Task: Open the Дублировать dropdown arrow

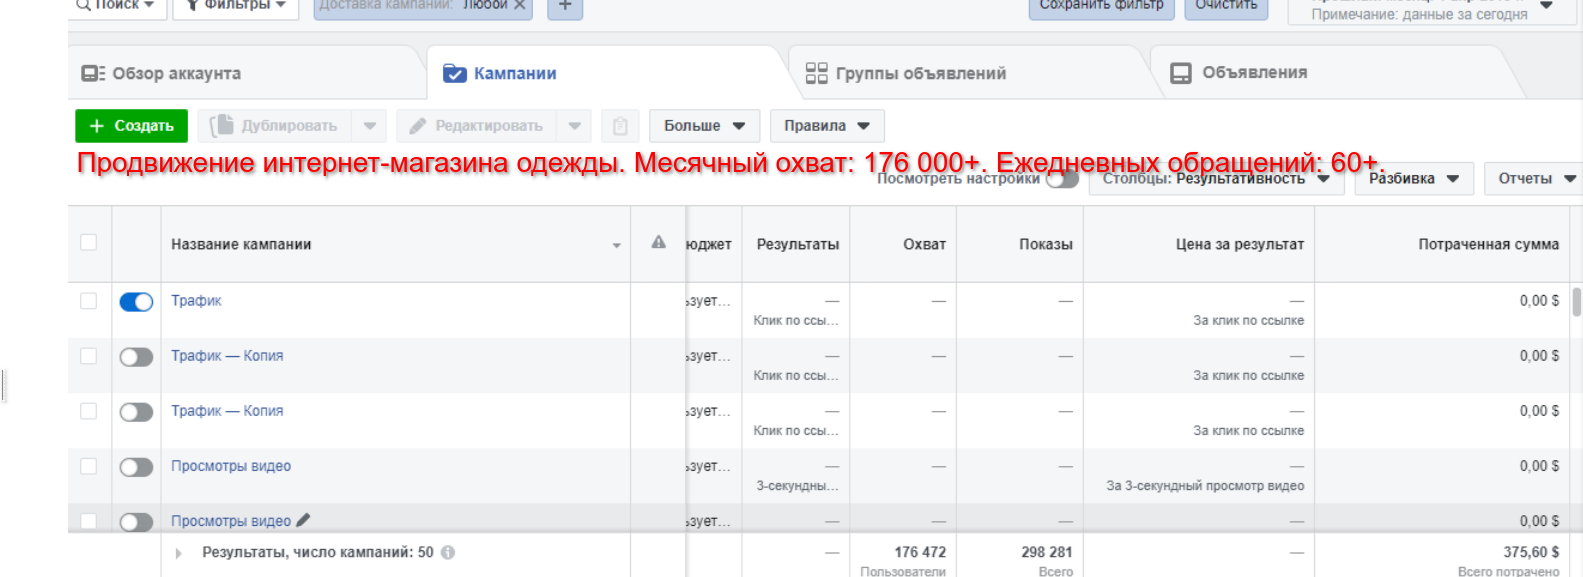Action: coord(370,126)
